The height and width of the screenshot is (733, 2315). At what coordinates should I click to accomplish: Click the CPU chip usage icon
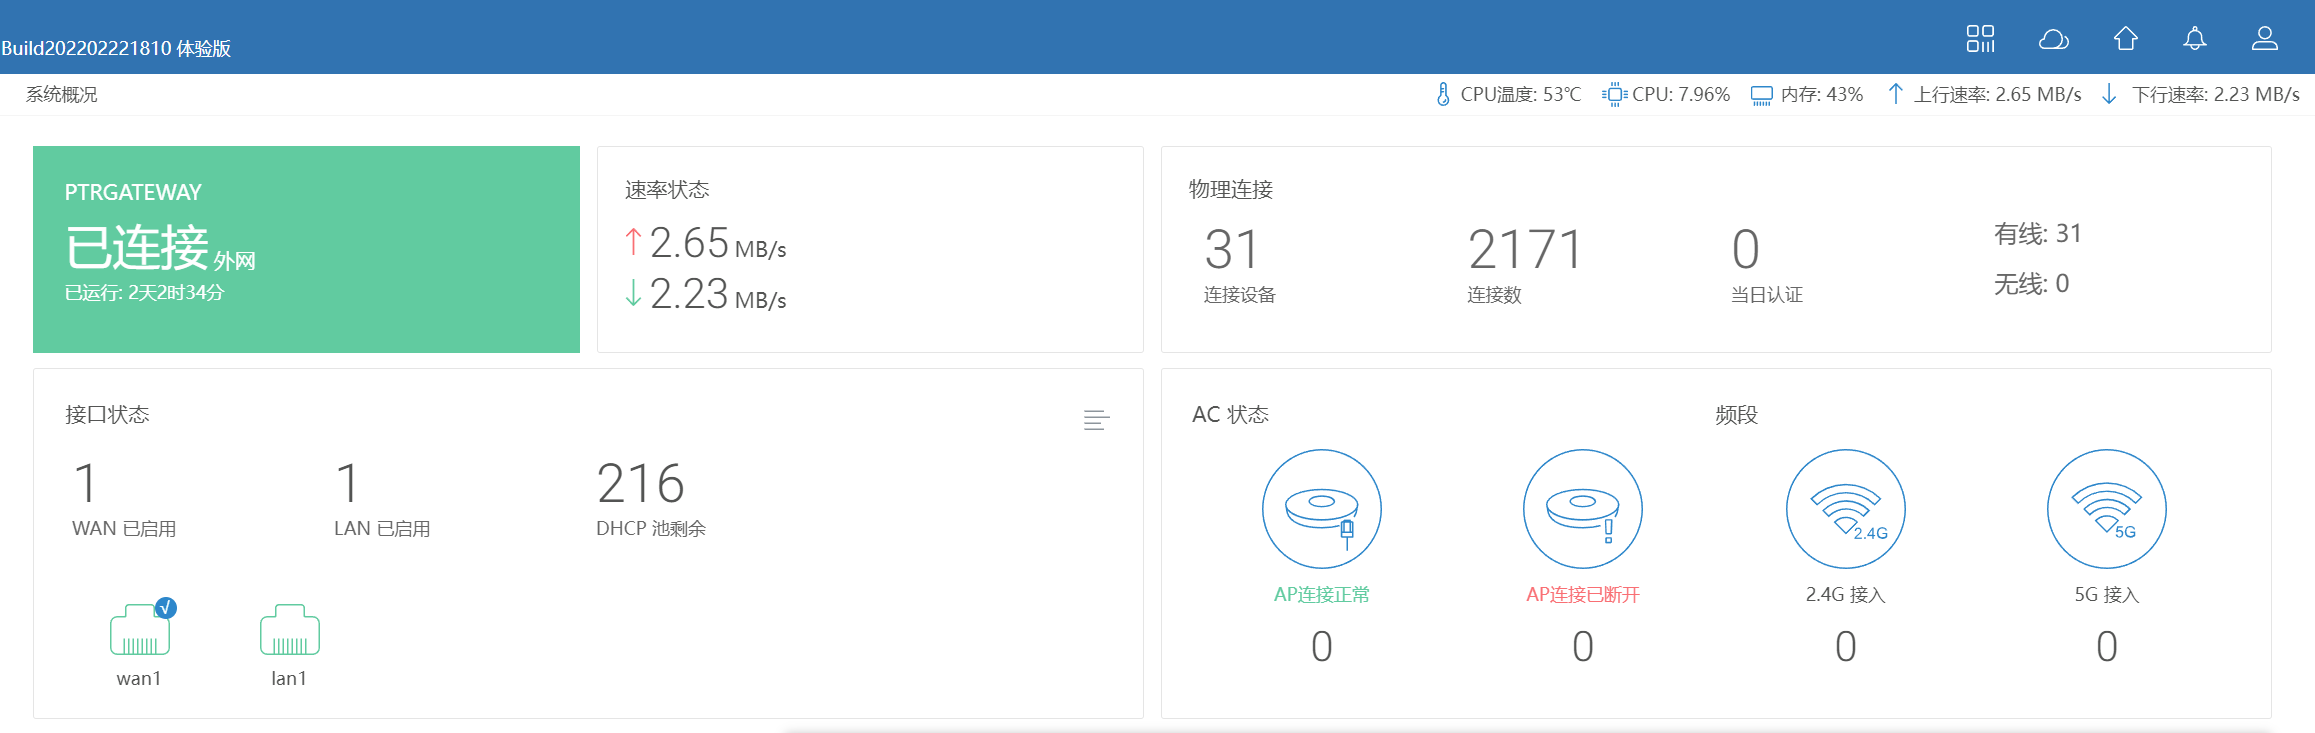(x=1614, y=94)
